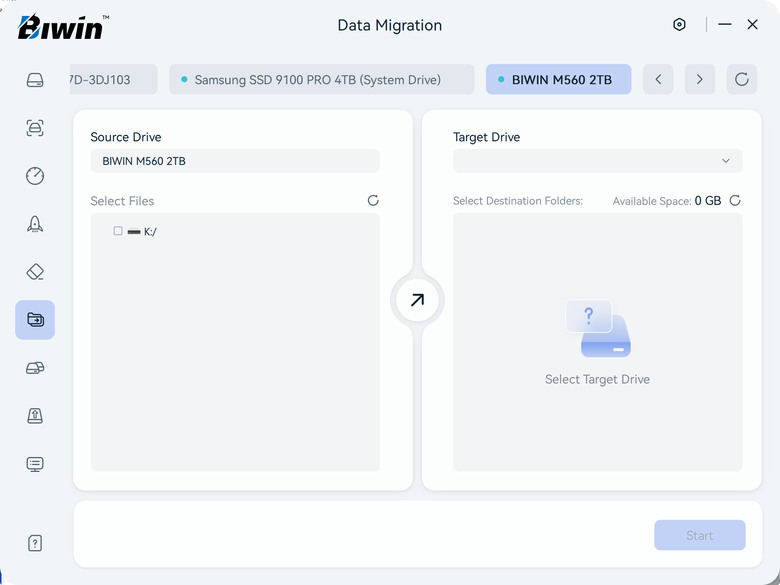Select the Data Migration folder icon

(35, 319)
